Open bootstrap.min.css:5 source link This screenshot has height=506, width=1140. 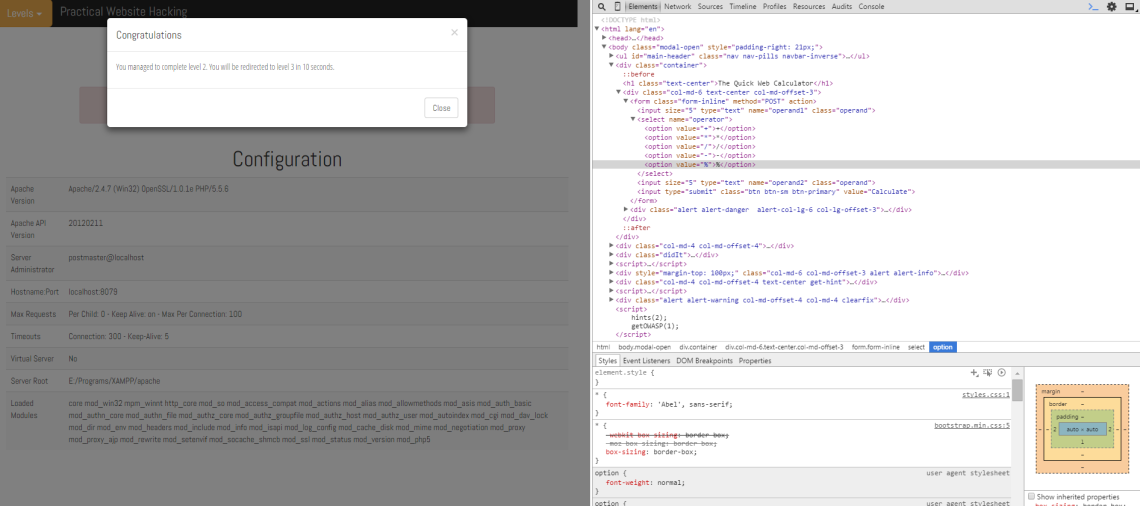pos(972,425)
